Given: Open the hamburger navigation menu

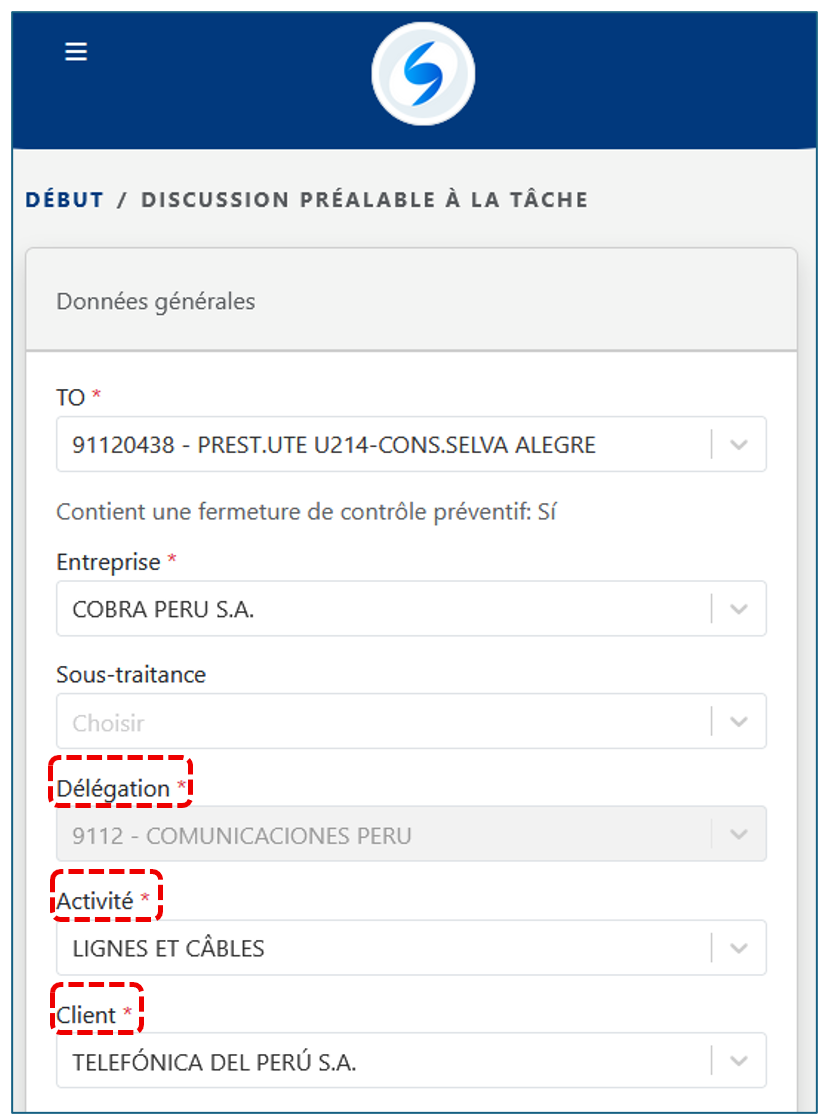Looking at the screenshot, I should tap(76, 52).
